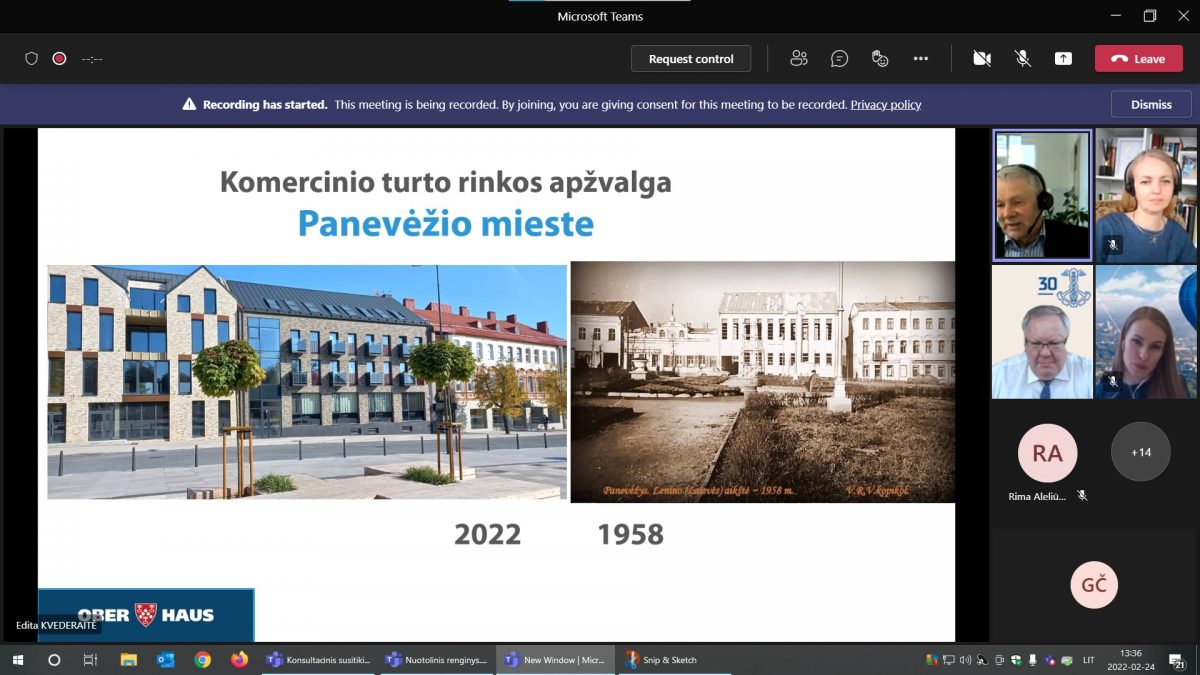Click the muted mic icon on the bookshelf woman's tile
1200x675 pixels.
(x=1113, y=245)
